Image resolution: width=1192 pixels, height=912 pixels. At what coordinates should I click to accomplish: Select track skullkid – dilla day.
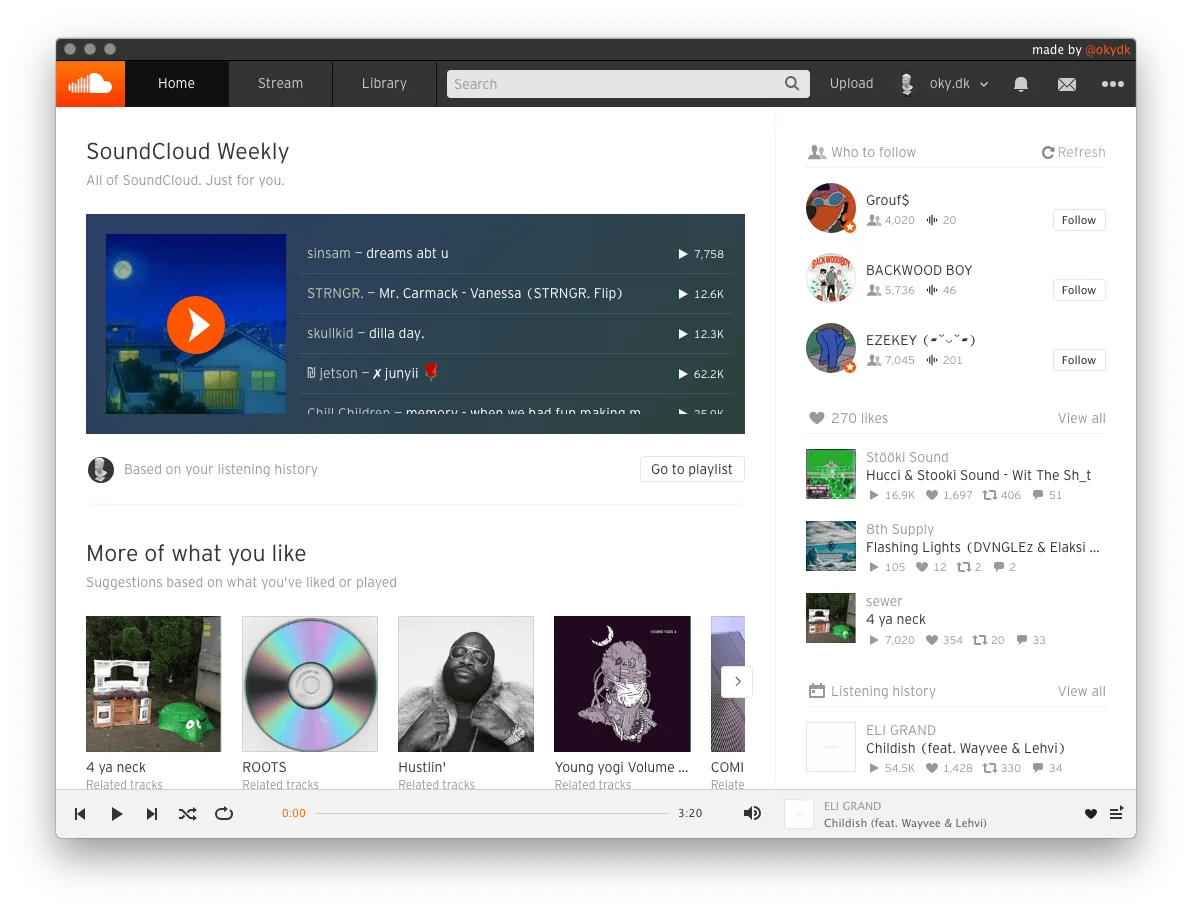[x=515, y=334]
